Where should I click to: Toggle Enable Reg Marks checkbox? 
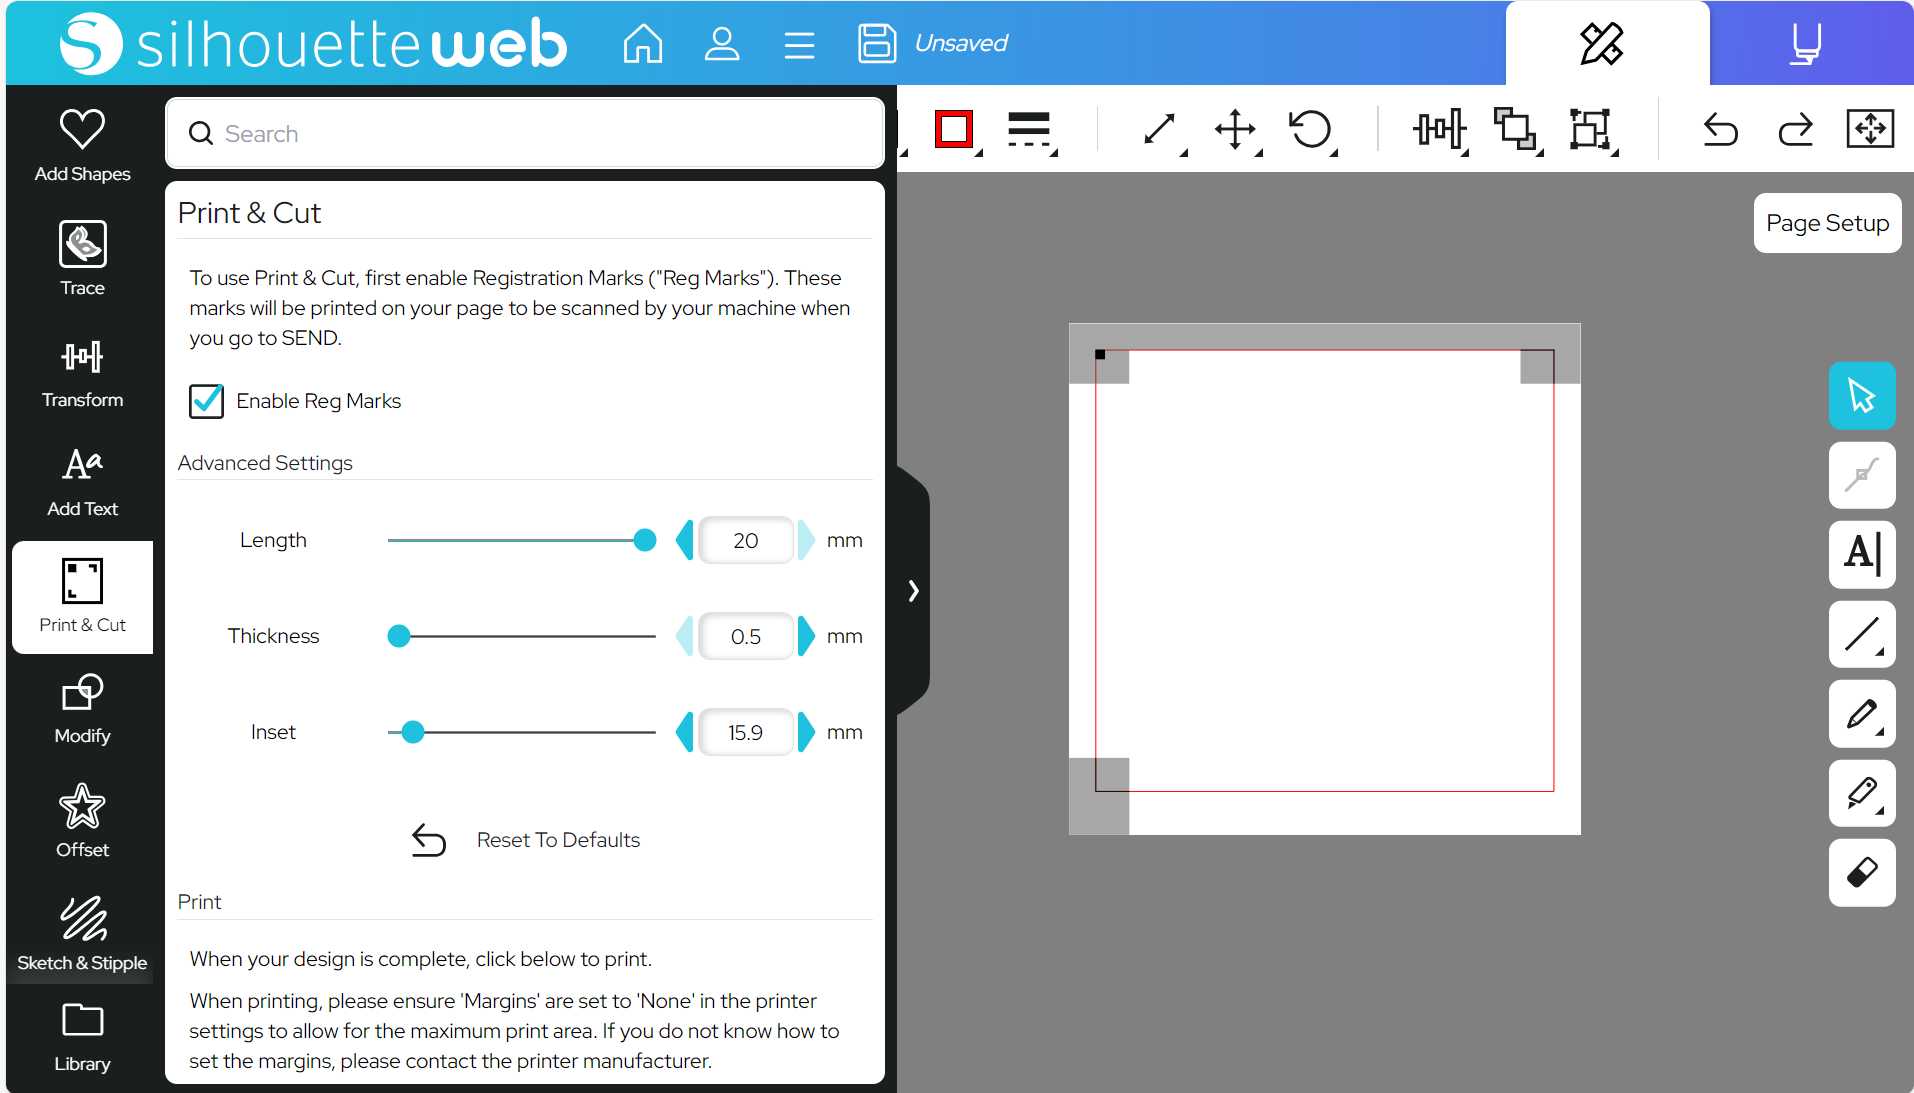(207, 401)
